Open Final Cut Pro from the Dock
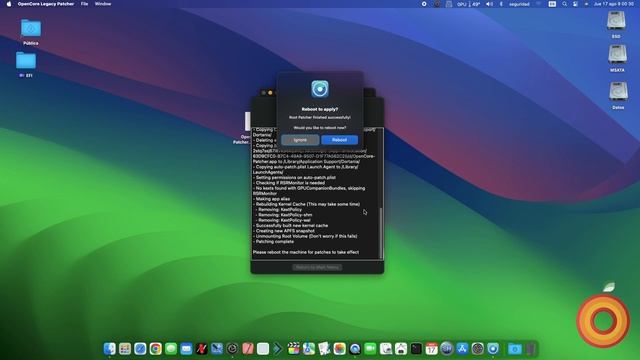The height and width of the screenshot is (360, 640). [293, 349]
